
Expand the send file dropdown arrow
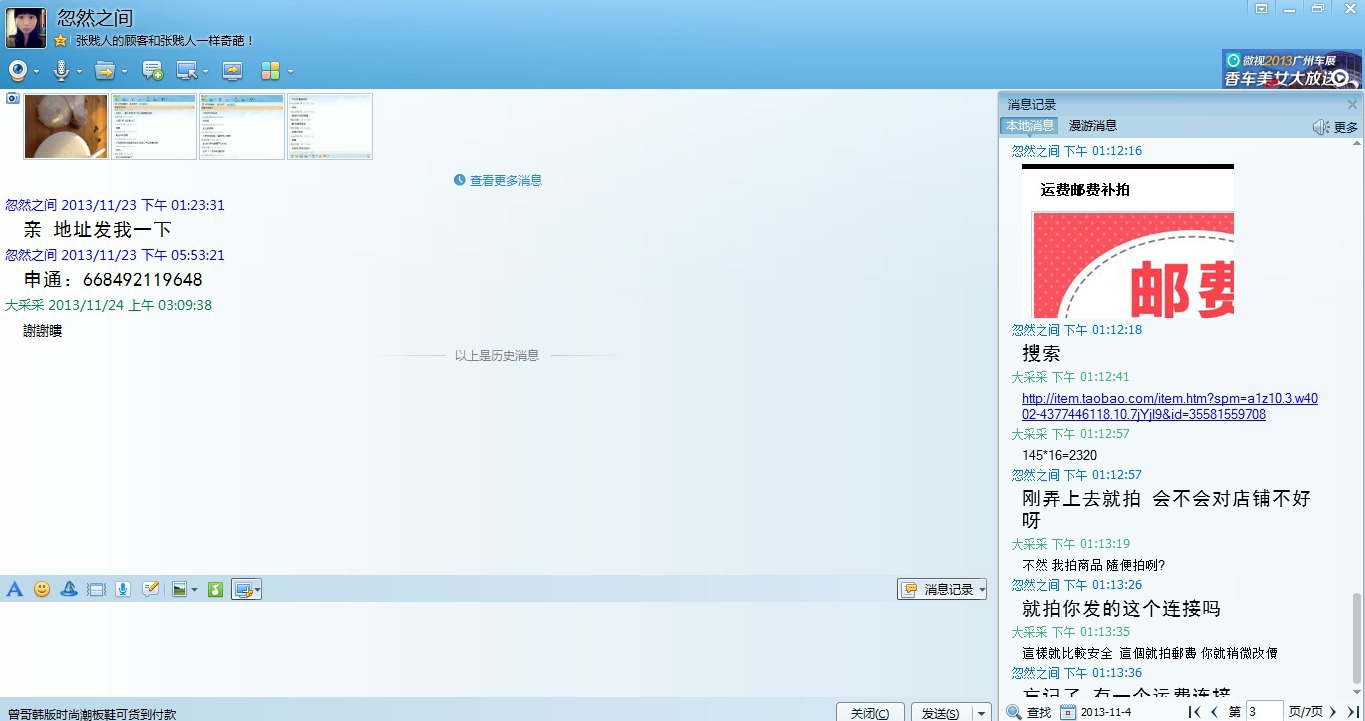pyautogui.click(x=124, y=72)
